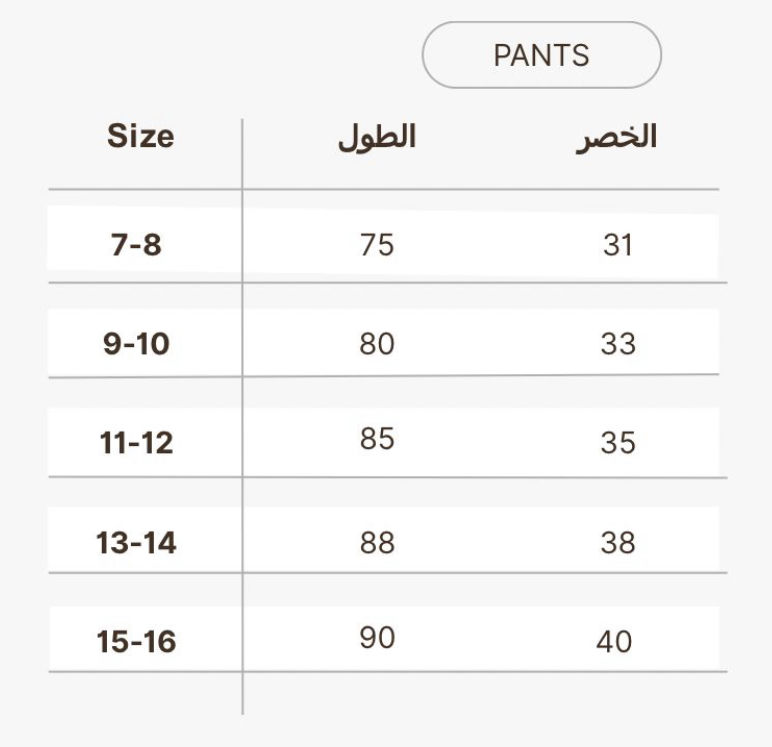Select the length value 88
The width and height of the screenshot is (772, 747).
click(x=377, y=542)
